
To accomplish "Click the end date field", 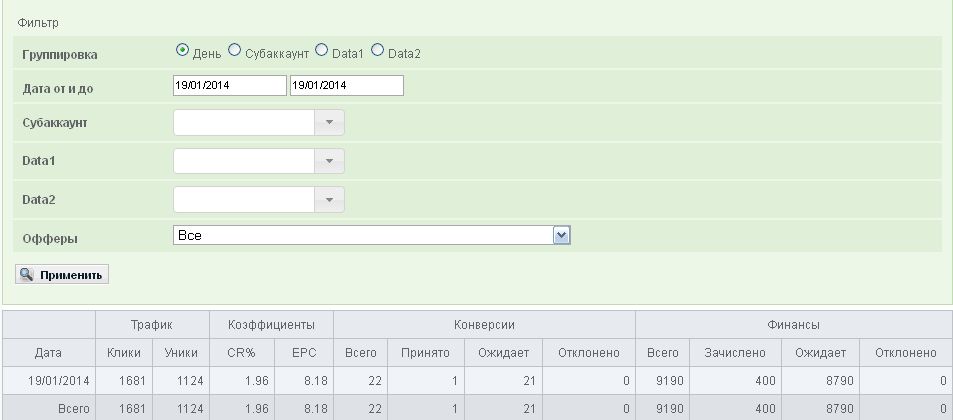I will 346,86.
